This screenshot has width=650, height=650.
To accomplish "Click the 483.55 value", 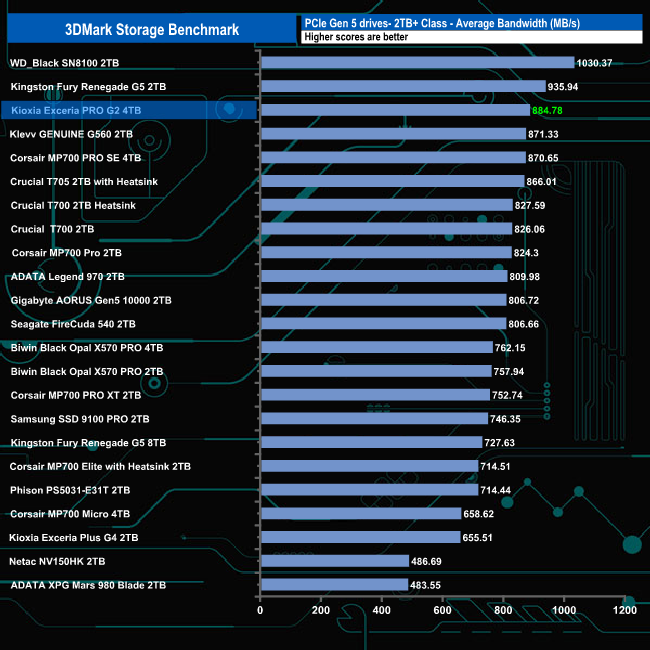I will coord(425,585).
